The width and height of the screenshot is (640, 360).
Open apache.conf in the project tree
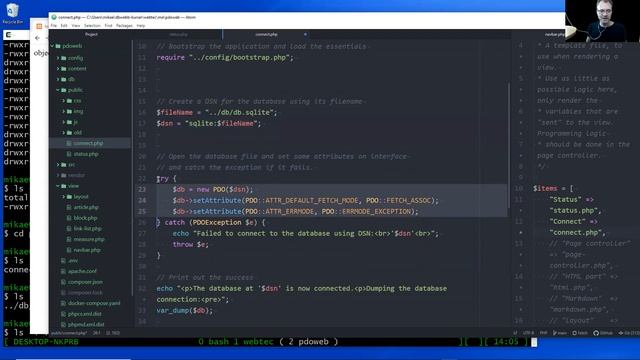coord(82,271)
